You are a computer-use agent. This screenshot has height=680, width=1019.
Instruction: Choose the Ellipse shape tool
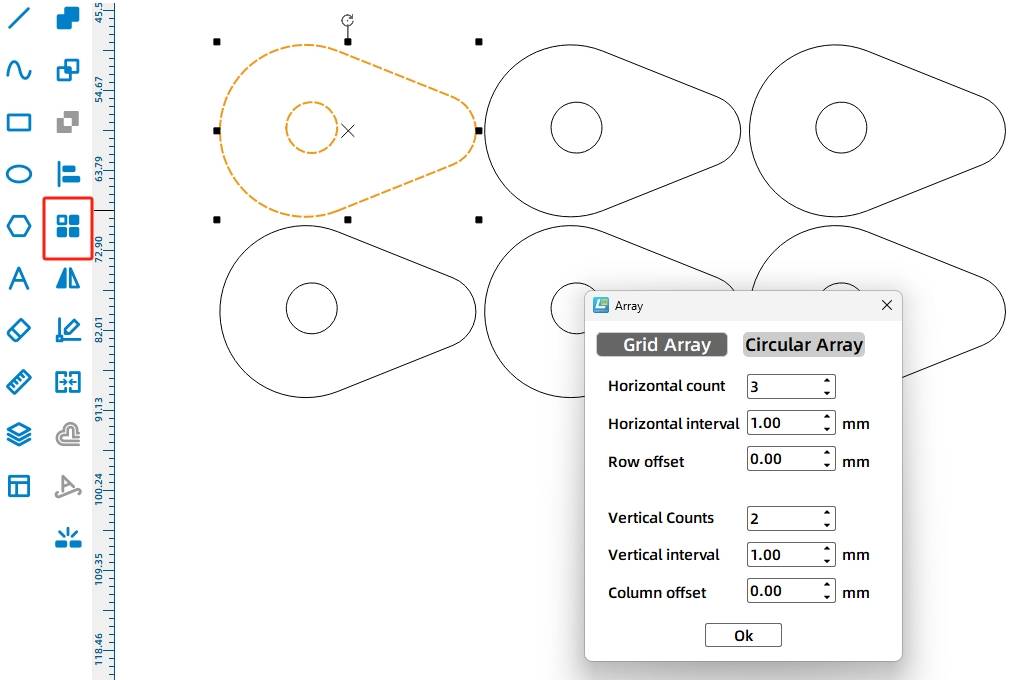click(x=19, y=174)
